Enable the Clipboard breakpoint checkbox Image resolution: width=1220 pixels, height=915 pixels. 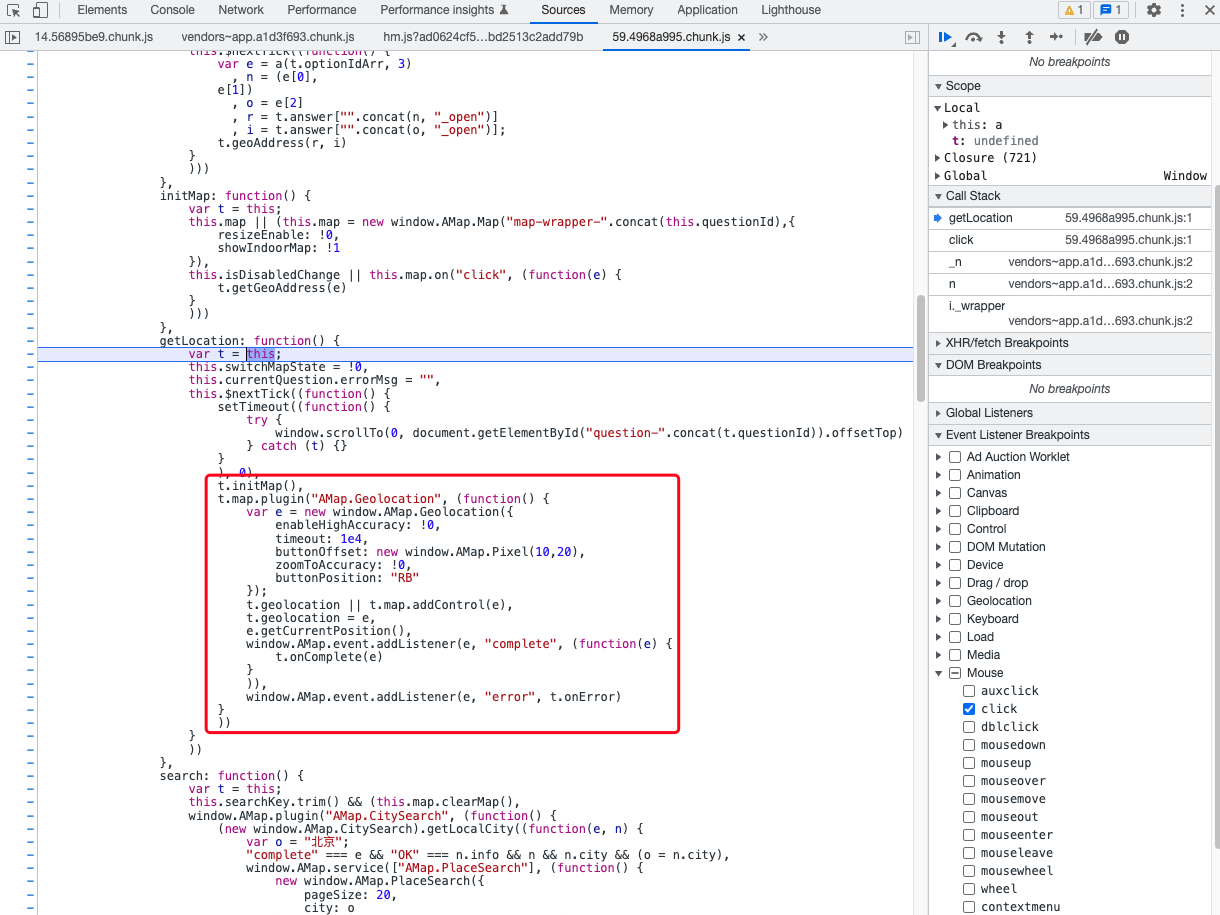tap(955, 511)
